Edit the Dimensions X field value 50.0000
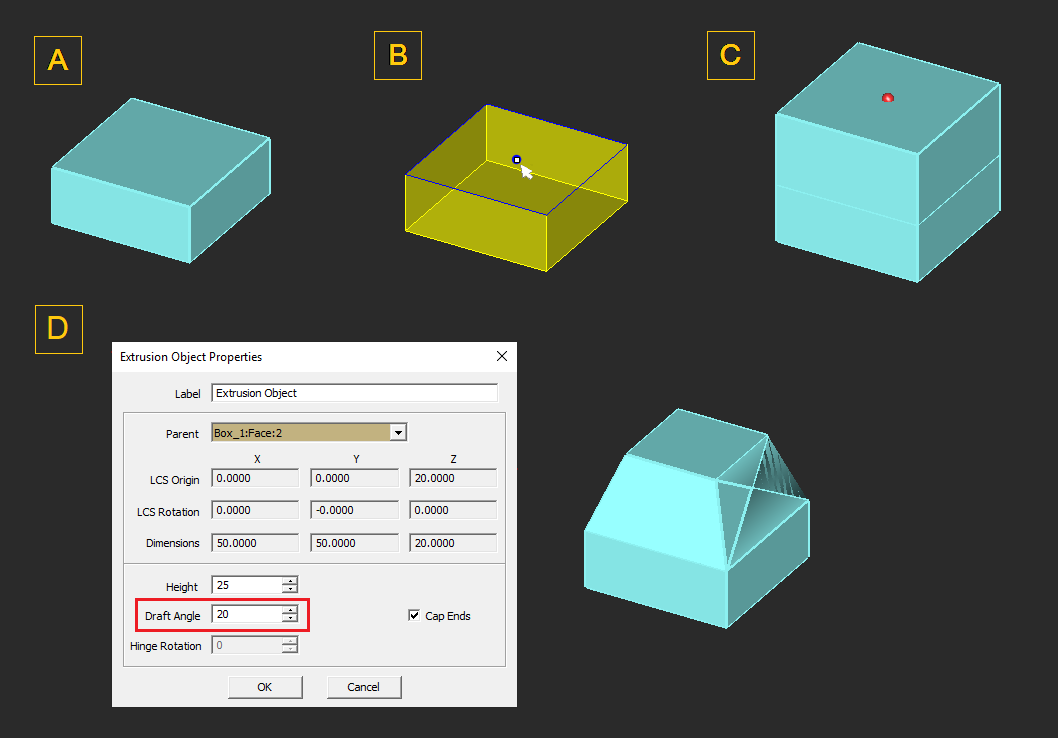 pyautogui.click(x=254, y=542)
